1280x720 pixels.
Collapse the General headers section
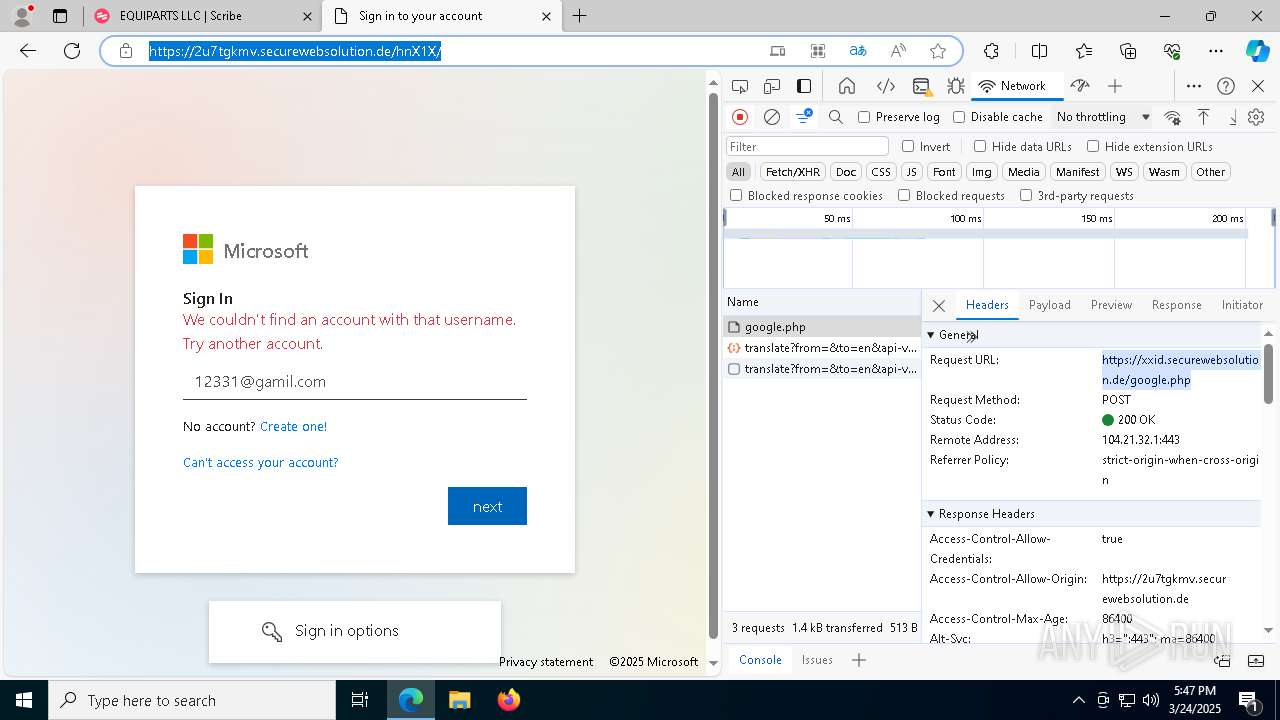point(931,335)
